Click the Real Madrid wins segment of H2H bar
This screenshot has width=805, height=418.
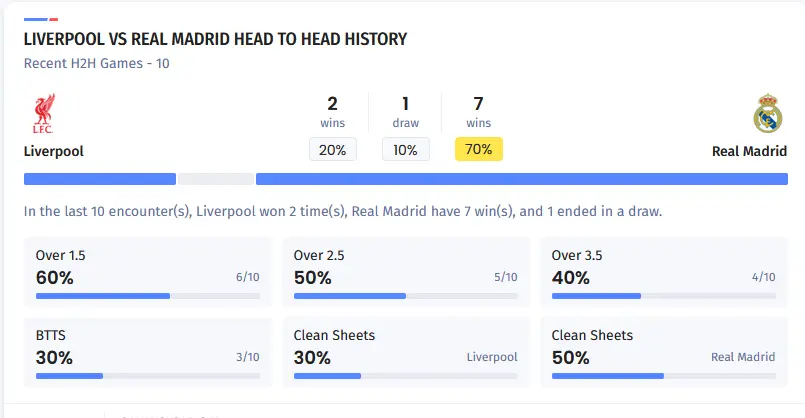pyautogui.click(x=521, y=179)
